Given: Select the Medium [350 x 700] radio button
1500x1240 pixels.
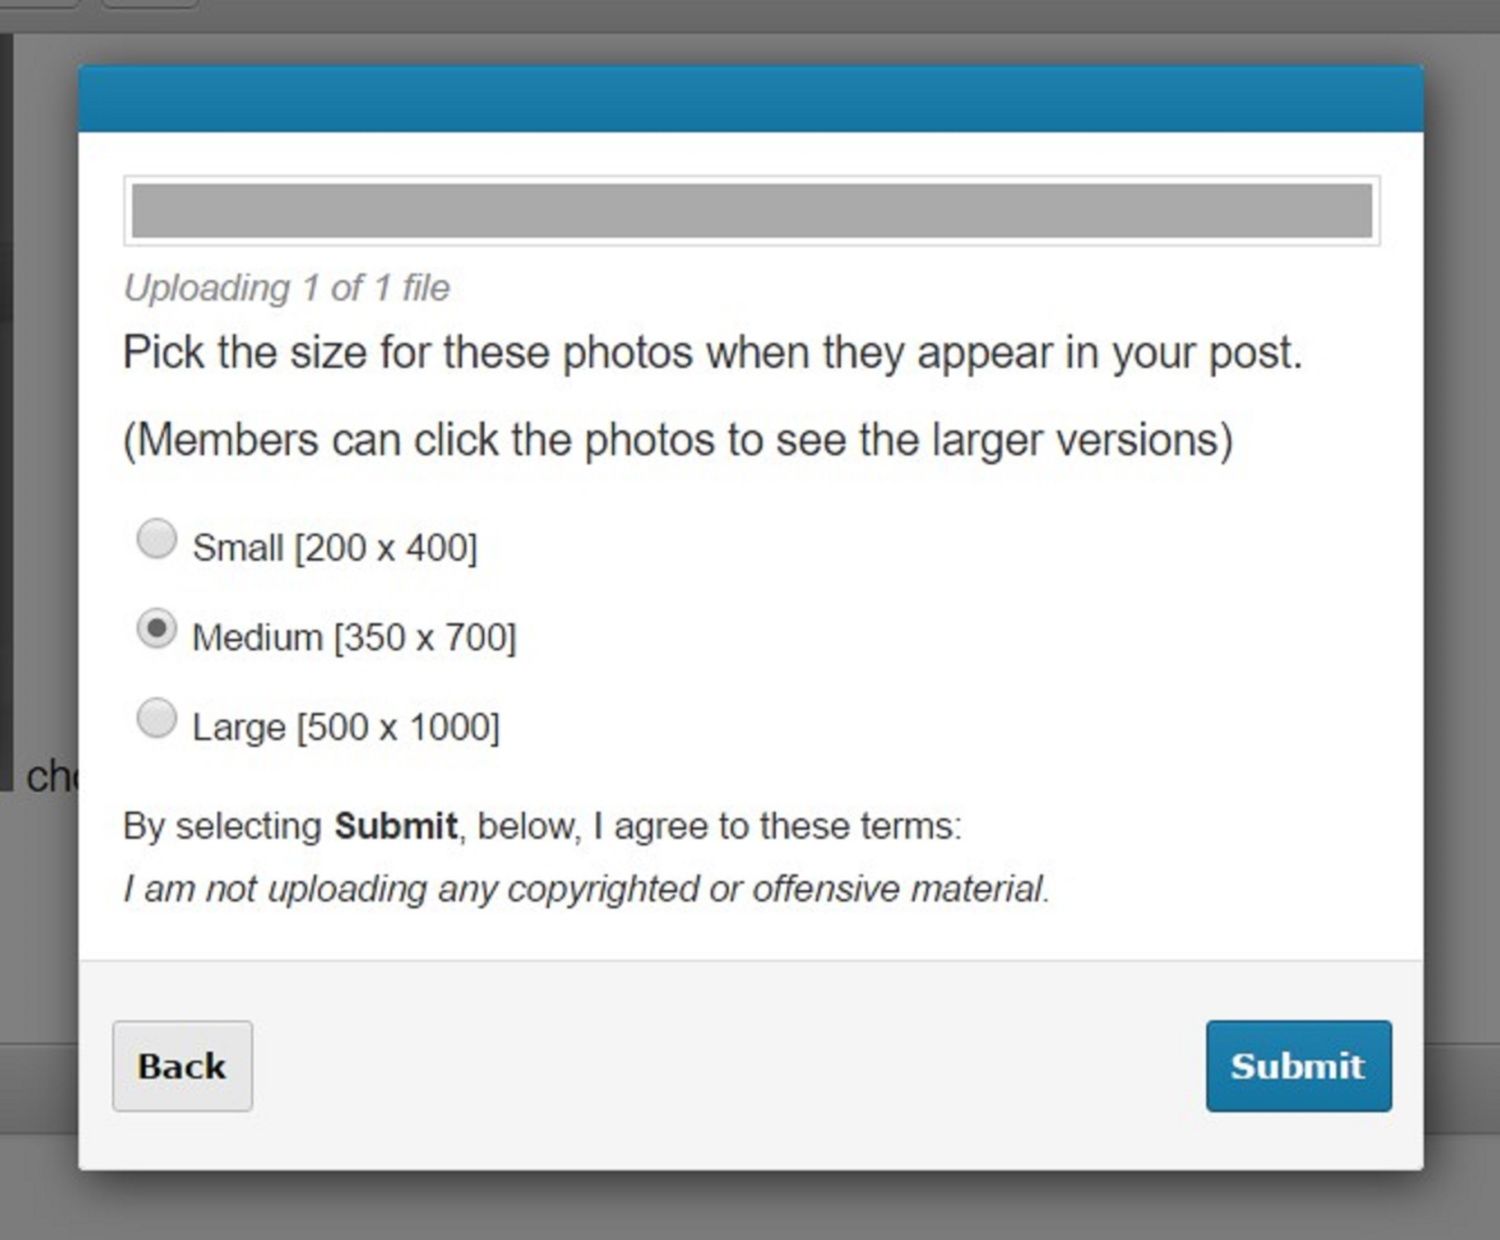Looking at the screenshot, I should 156,629.
